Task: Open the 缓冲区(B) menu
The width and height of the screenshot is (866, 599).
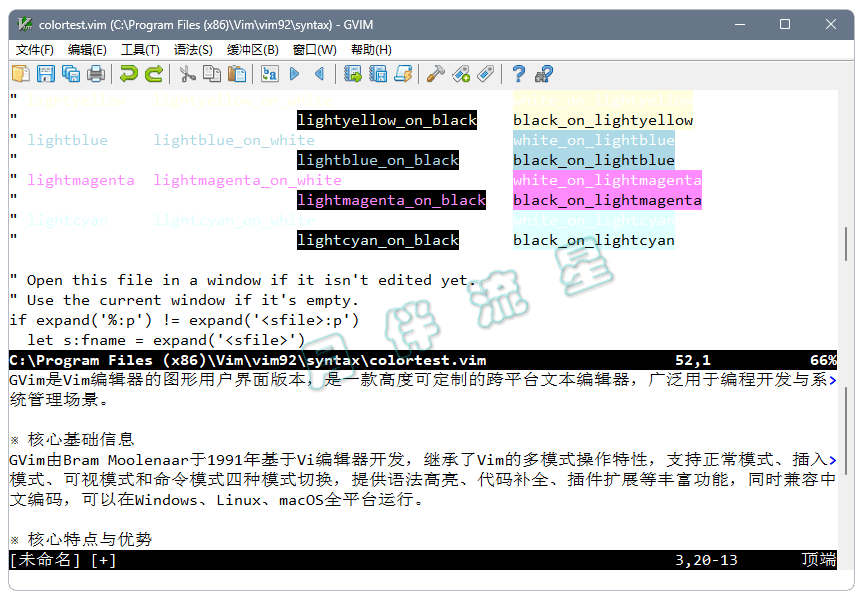Action: click(253, 50)
